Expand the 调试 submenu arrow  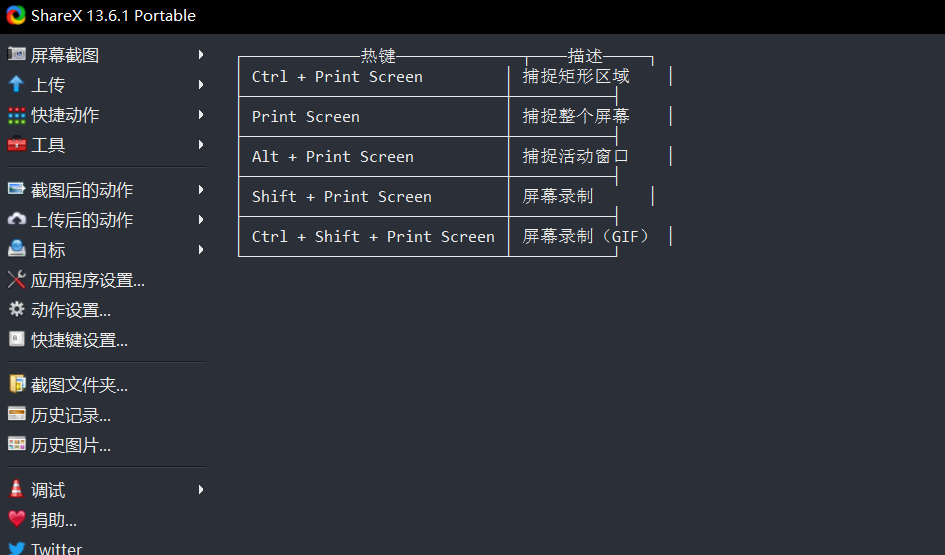[201, 490]
